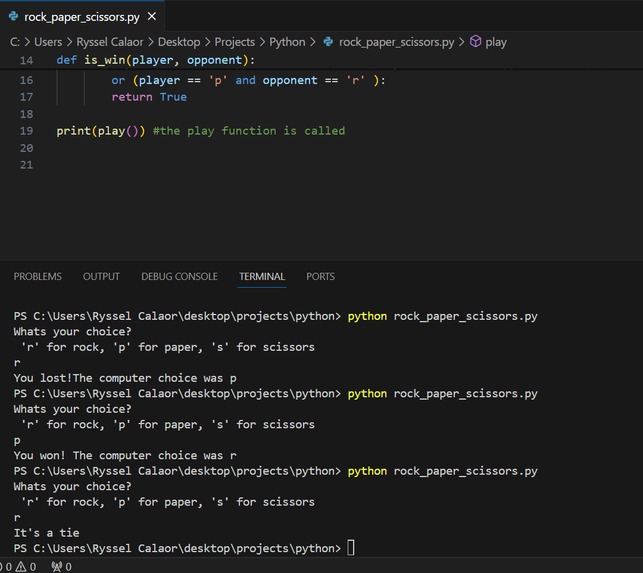Switch to the PROBLEMS panel tab
This screenshot has height=573, width=643.
[x=38, y=276]
